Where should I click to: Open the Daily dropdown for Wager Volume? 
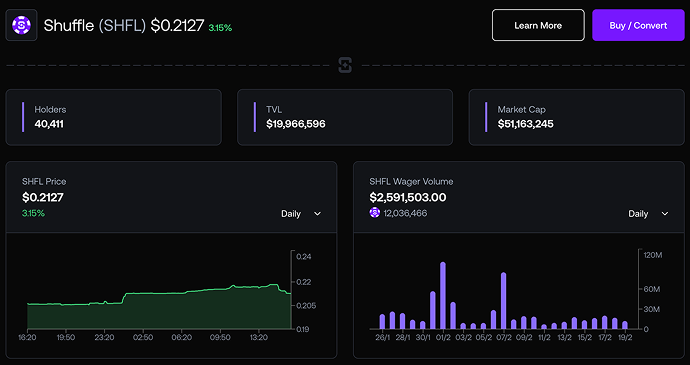tap(649, 214)
